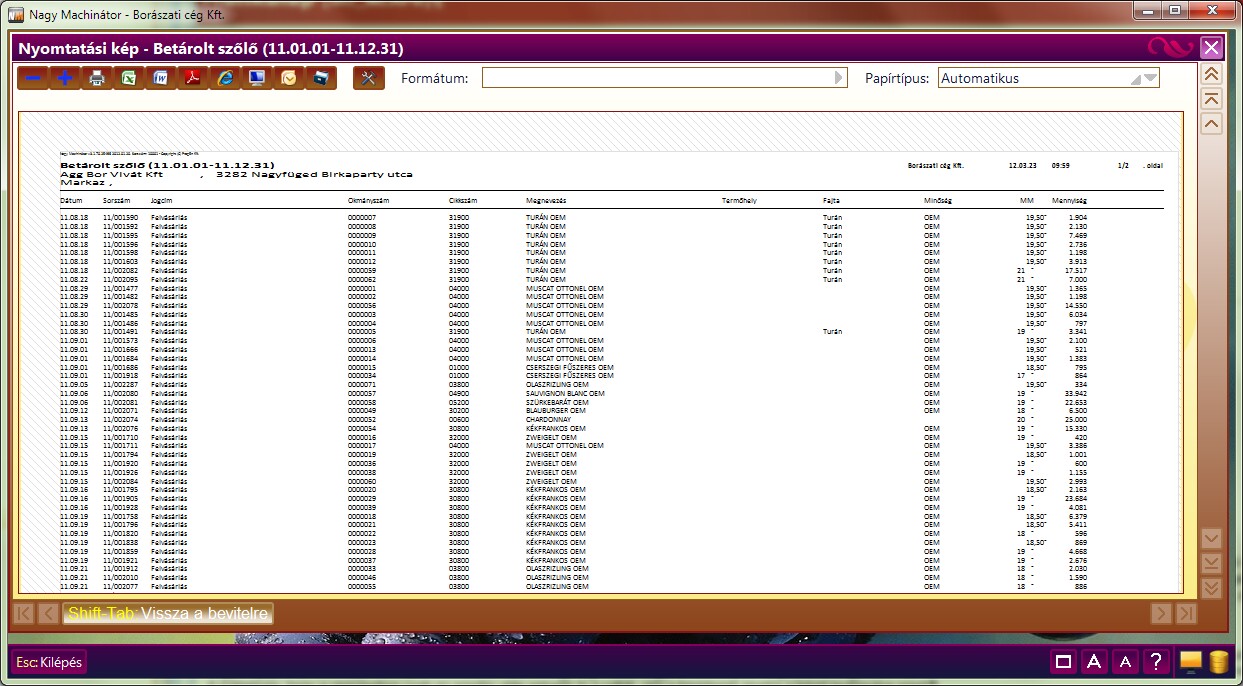This screenshot has height=686, width=1243.
Task: Jump to bottom with double down chevron
Action: click(x=1211, y=588)
